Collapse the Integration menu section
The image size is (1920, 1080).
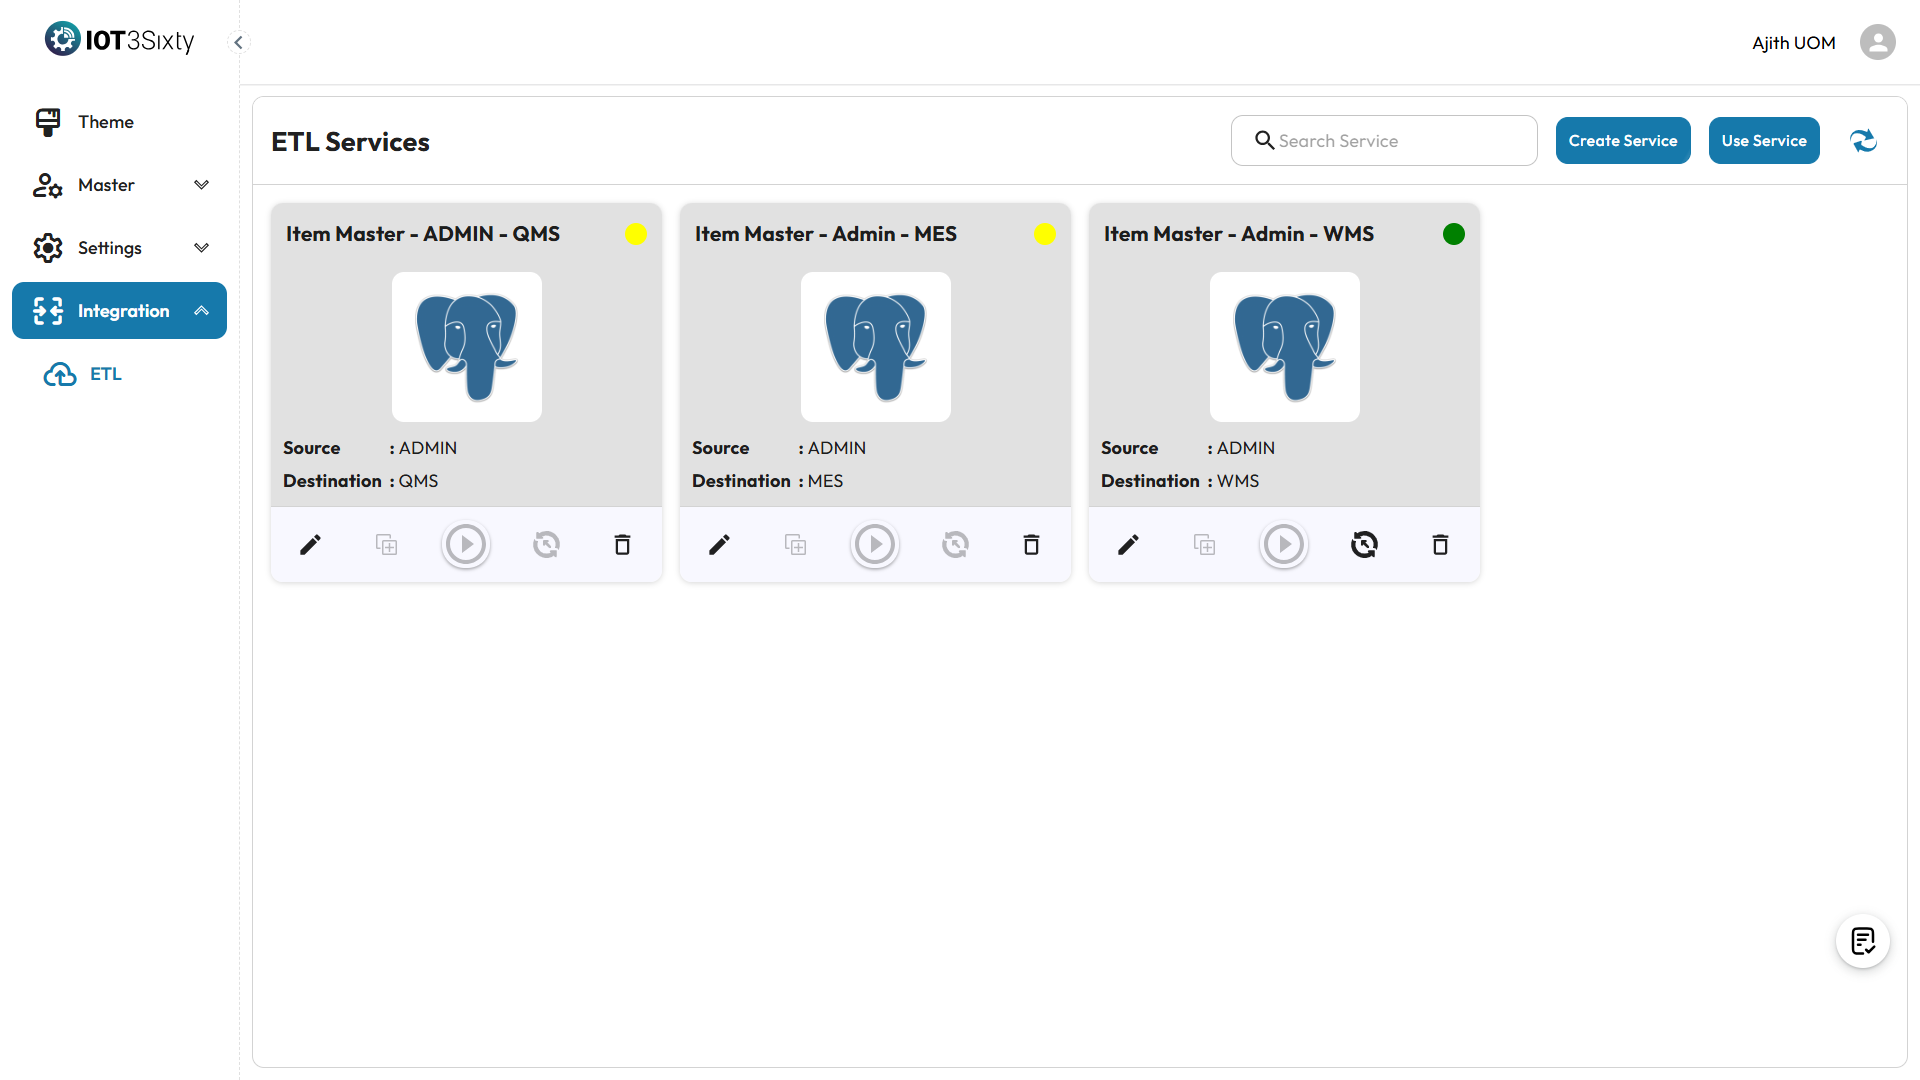201,311
